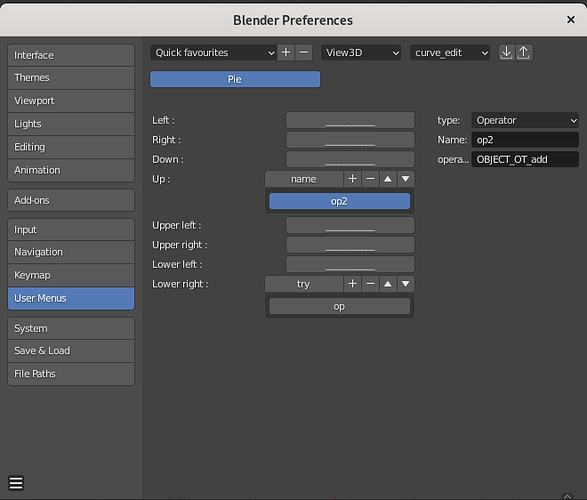Click the 'try' field in Lower right row
This screenshot has height=500, width=587.
[304, 284]
